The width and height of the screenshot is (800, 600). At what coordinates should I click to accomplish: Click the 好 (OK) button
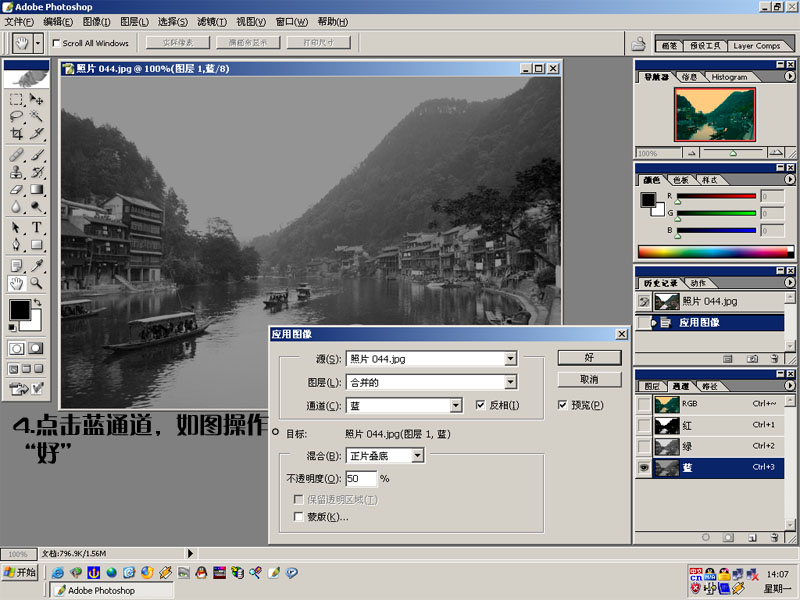(x=589, y=358)
